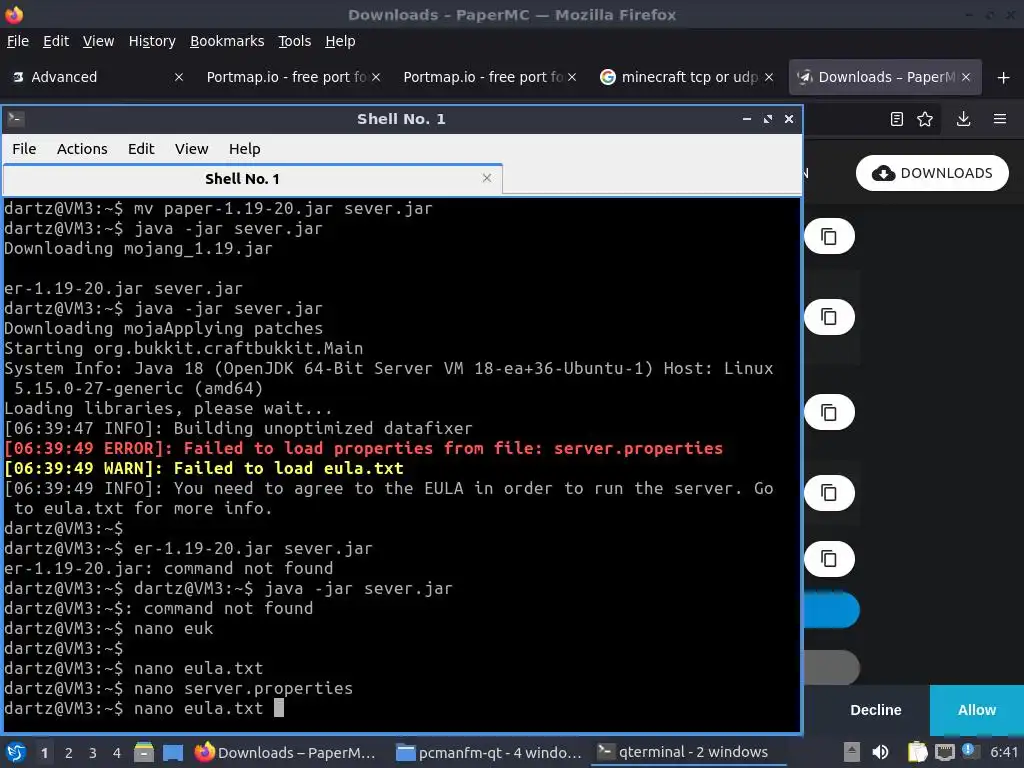Click the yellow 'Failed to load eula.txt' warning
1024x768 pixels.
(x=204, y=468)
